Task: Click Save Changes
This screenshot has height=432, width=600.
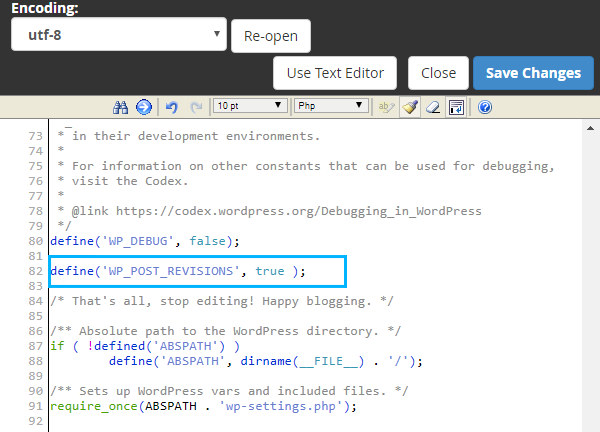Action: point(533,73)
